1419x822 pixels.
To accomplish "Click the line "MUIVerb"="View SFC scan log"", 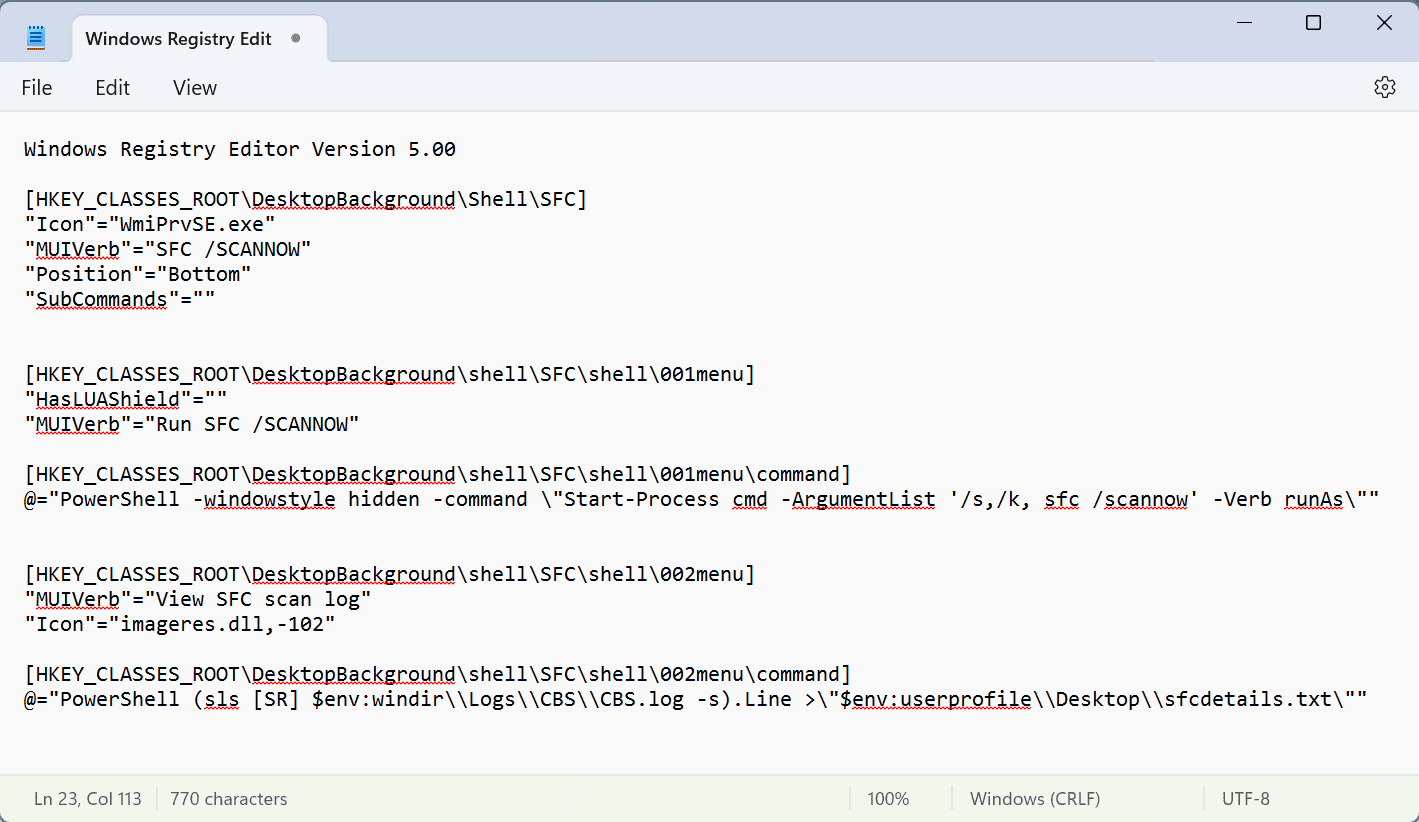I will coord(198,599).
